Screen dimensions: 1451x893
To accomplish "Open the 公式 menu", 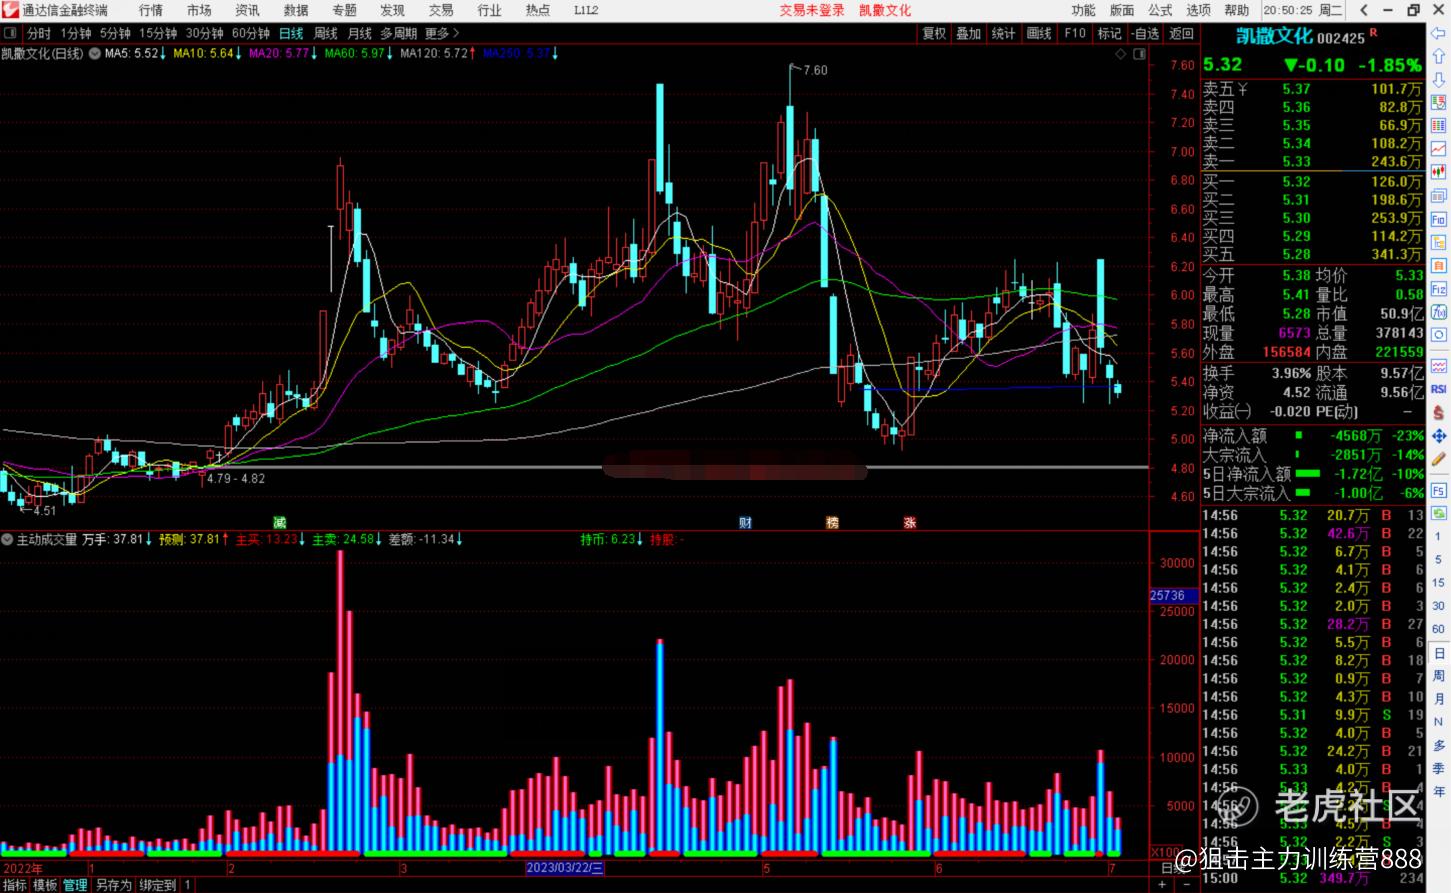I will coord(1160,10).
